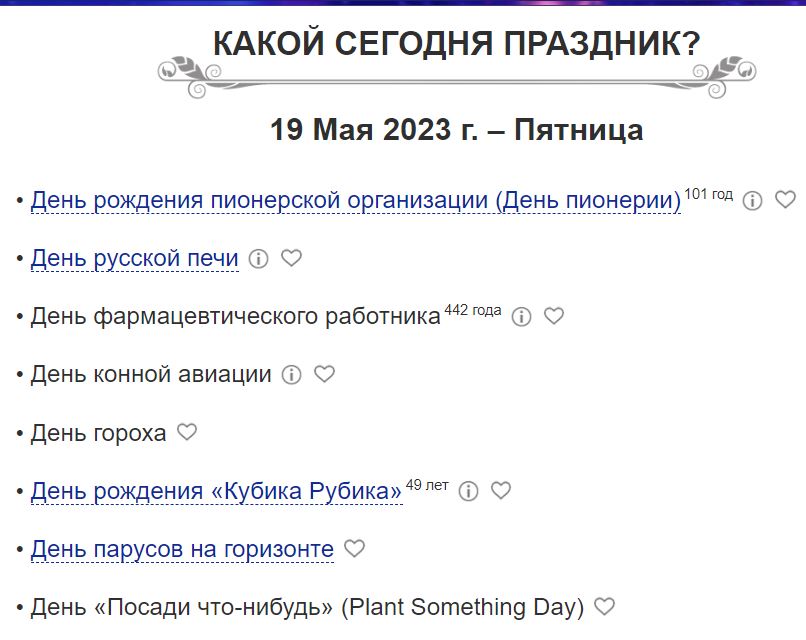The image size is (806, 640).
Task: Open День рождения пионерской организации link
Action: click(x=355, y=201)
